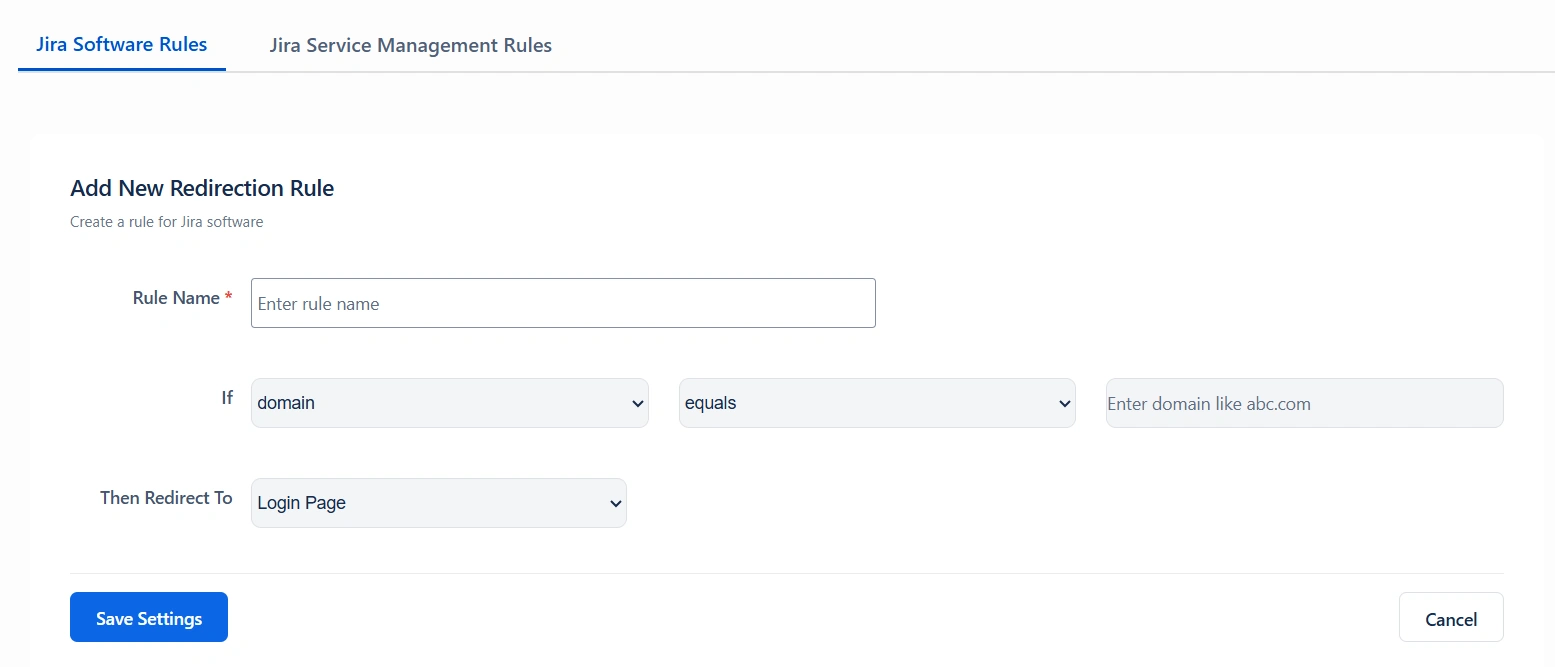Click the Rule Name input field
This screenshot has height=667, width=1555.
tap(563, 303)
